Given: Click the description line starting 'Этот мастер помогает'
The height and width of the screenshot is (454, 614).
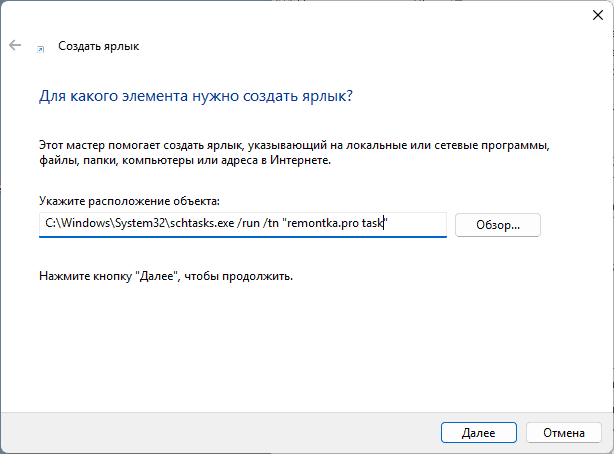Looking at the screenshot, I should 294,145.
